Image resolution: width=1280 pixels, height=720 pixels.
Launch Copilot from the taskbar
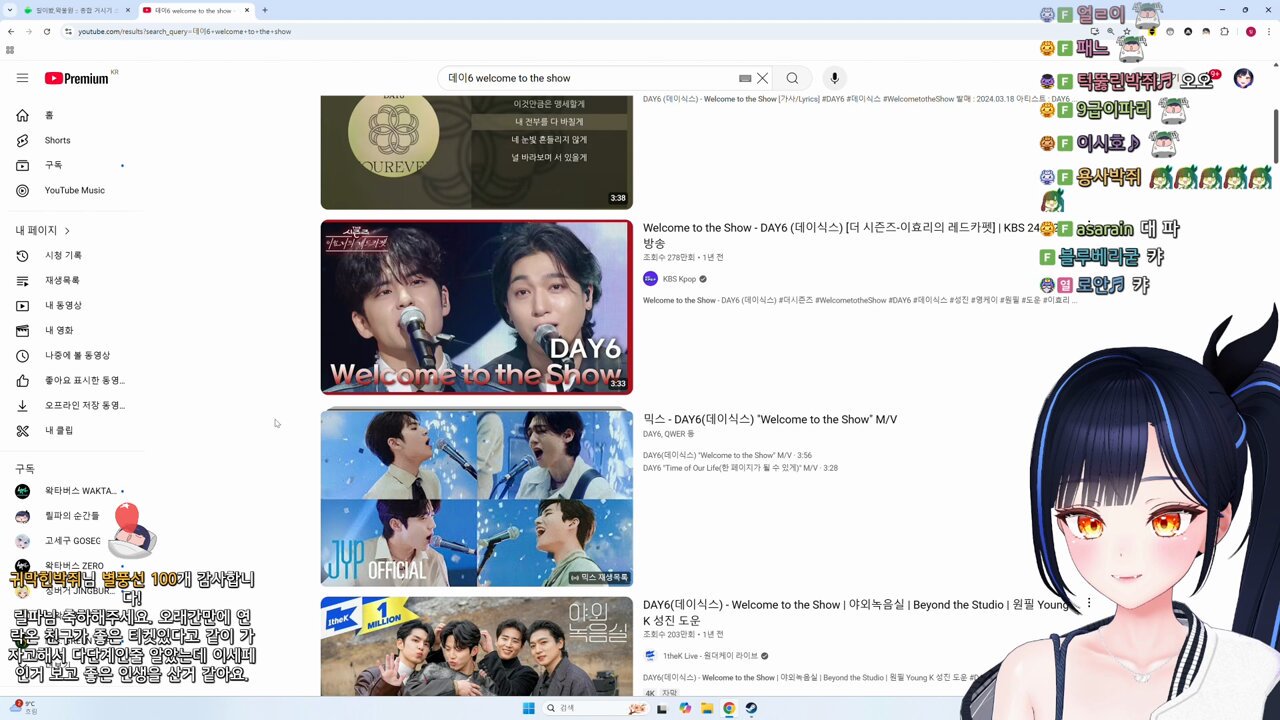[685, 708]
